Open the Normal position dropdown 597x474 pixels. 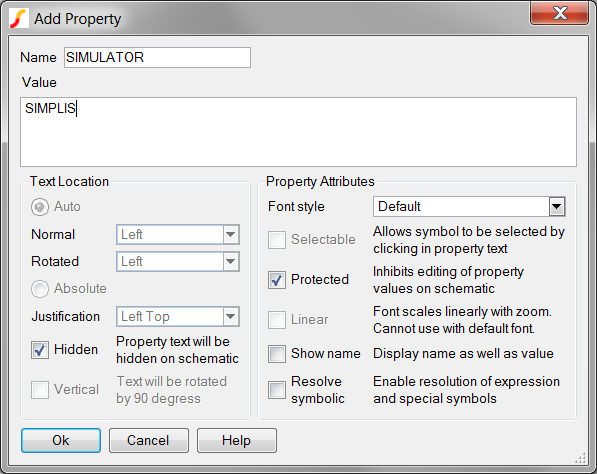[178, 235]
